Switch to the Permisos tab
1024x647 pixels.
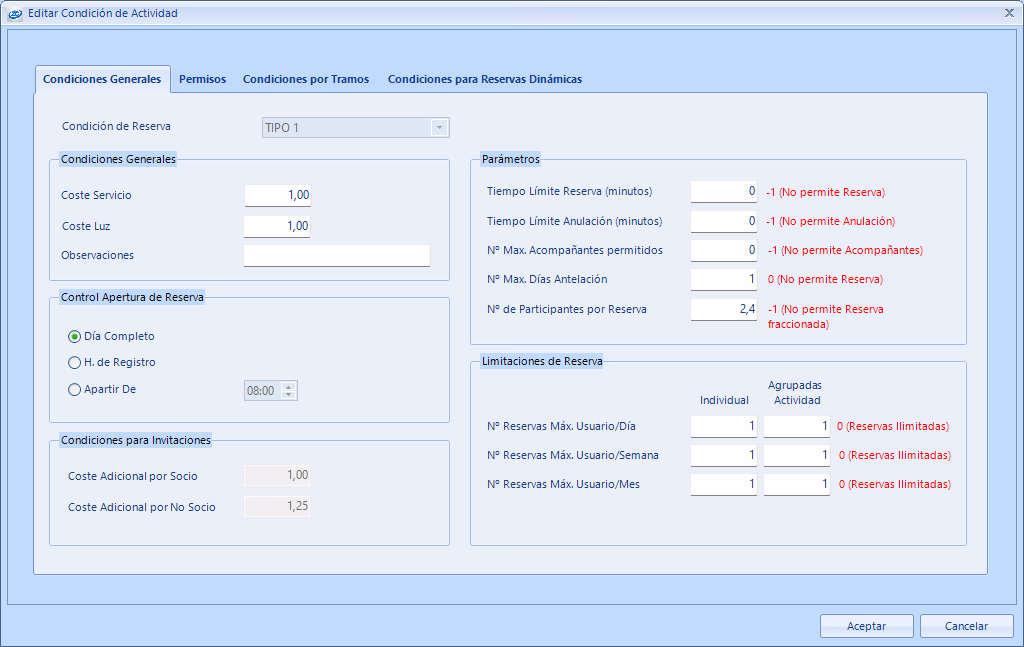[x=202, y=79]
